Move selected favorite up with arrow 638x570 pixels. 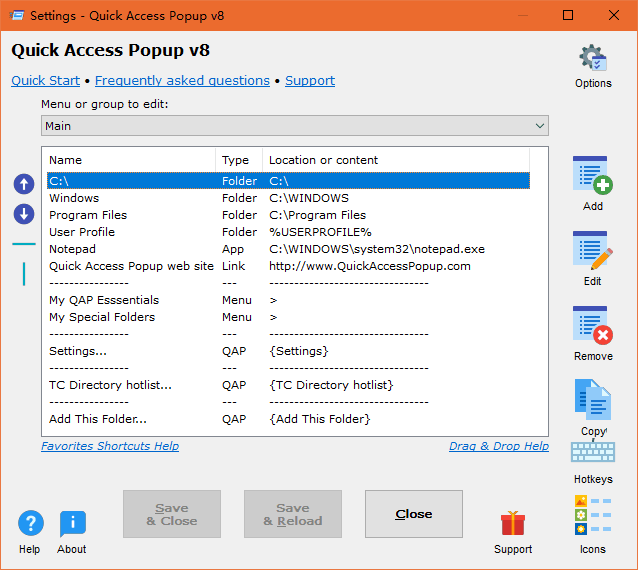24,184
